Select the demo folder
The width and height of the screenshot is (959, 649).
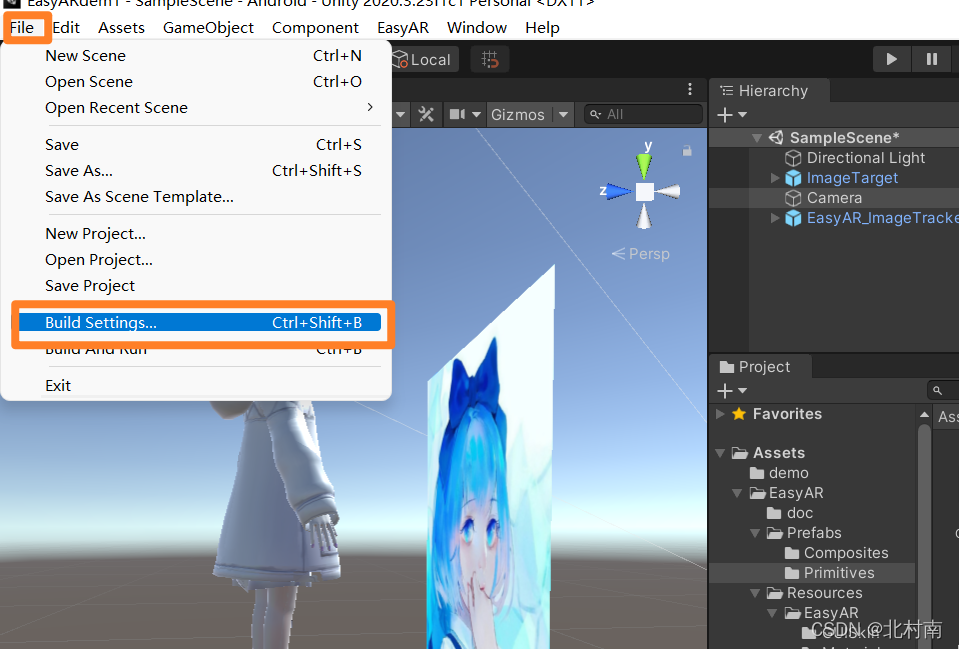click(780, 473)
